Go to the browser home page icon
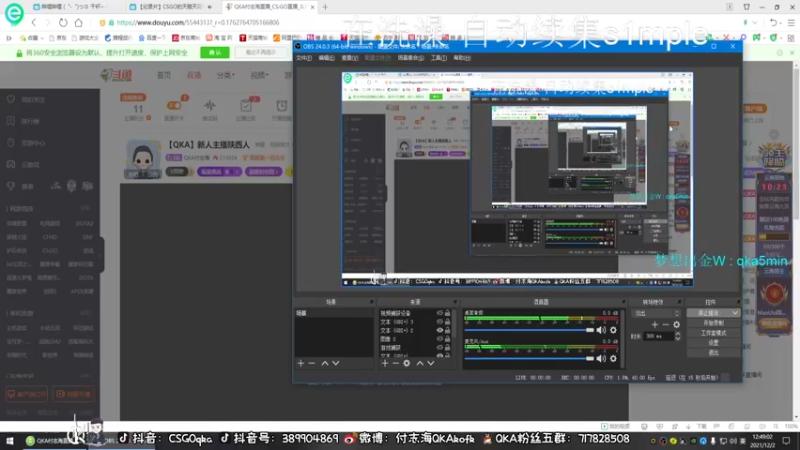800x450 pixels. pos(79,22)
